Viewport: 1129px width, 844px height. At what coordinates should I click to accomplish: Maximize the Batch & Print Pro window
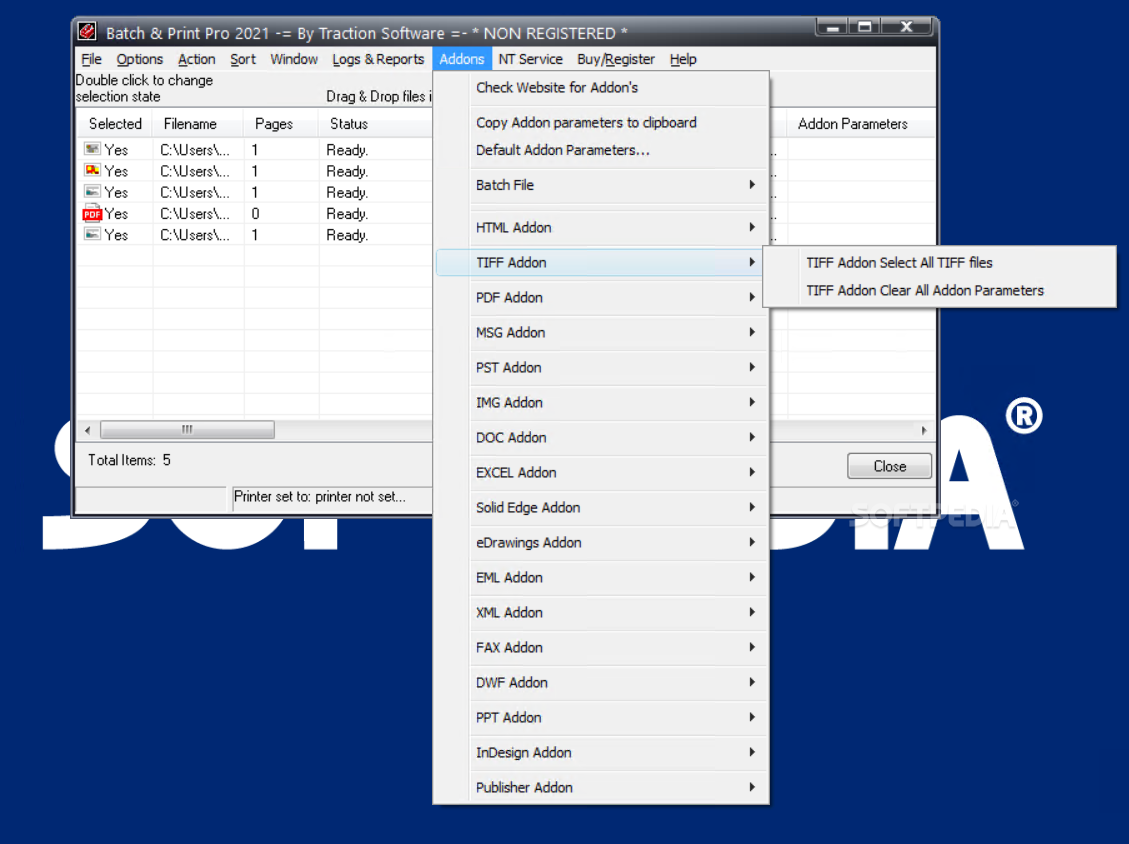point(865,27)
